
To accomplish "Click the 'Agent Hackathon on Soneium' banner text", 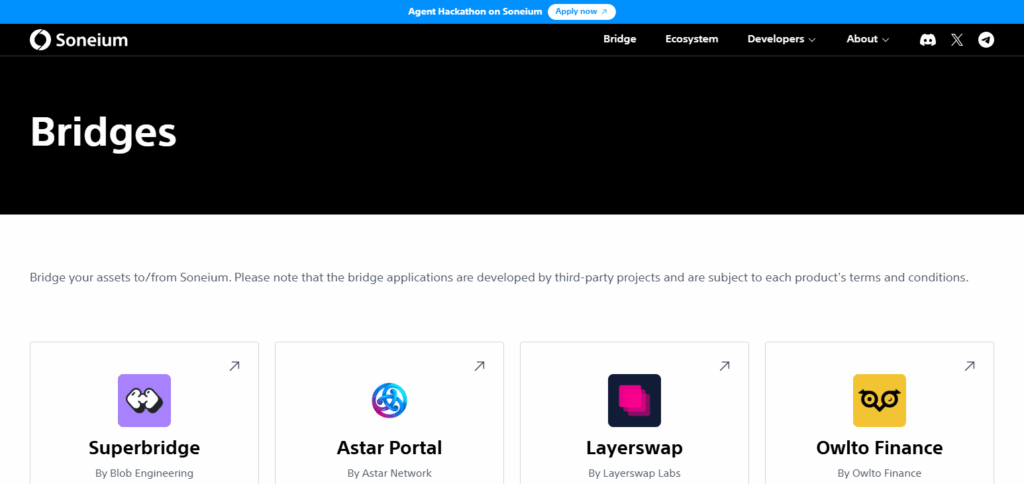I will point(475,12).
